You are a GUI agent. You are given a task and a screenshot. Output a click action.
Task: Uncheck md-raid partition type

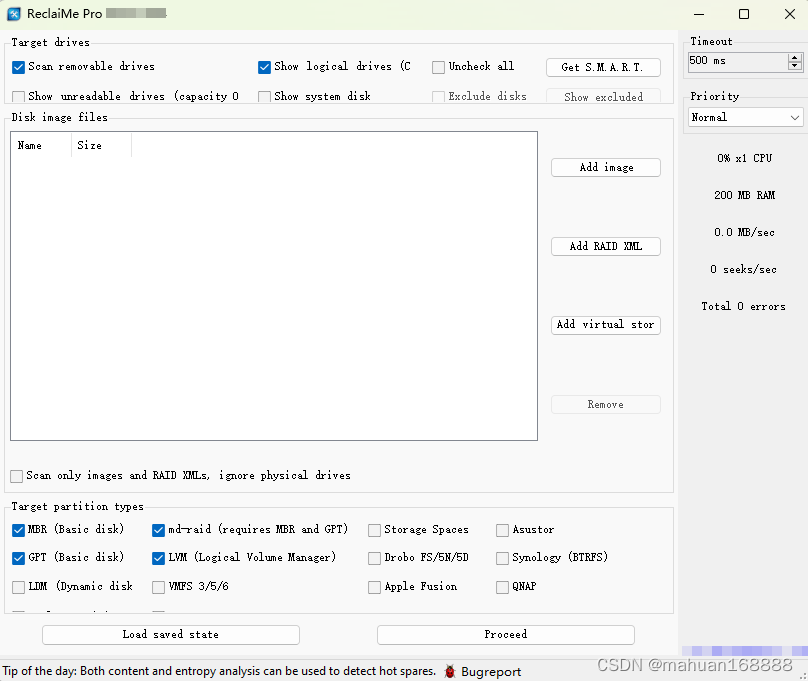(159, 530)
